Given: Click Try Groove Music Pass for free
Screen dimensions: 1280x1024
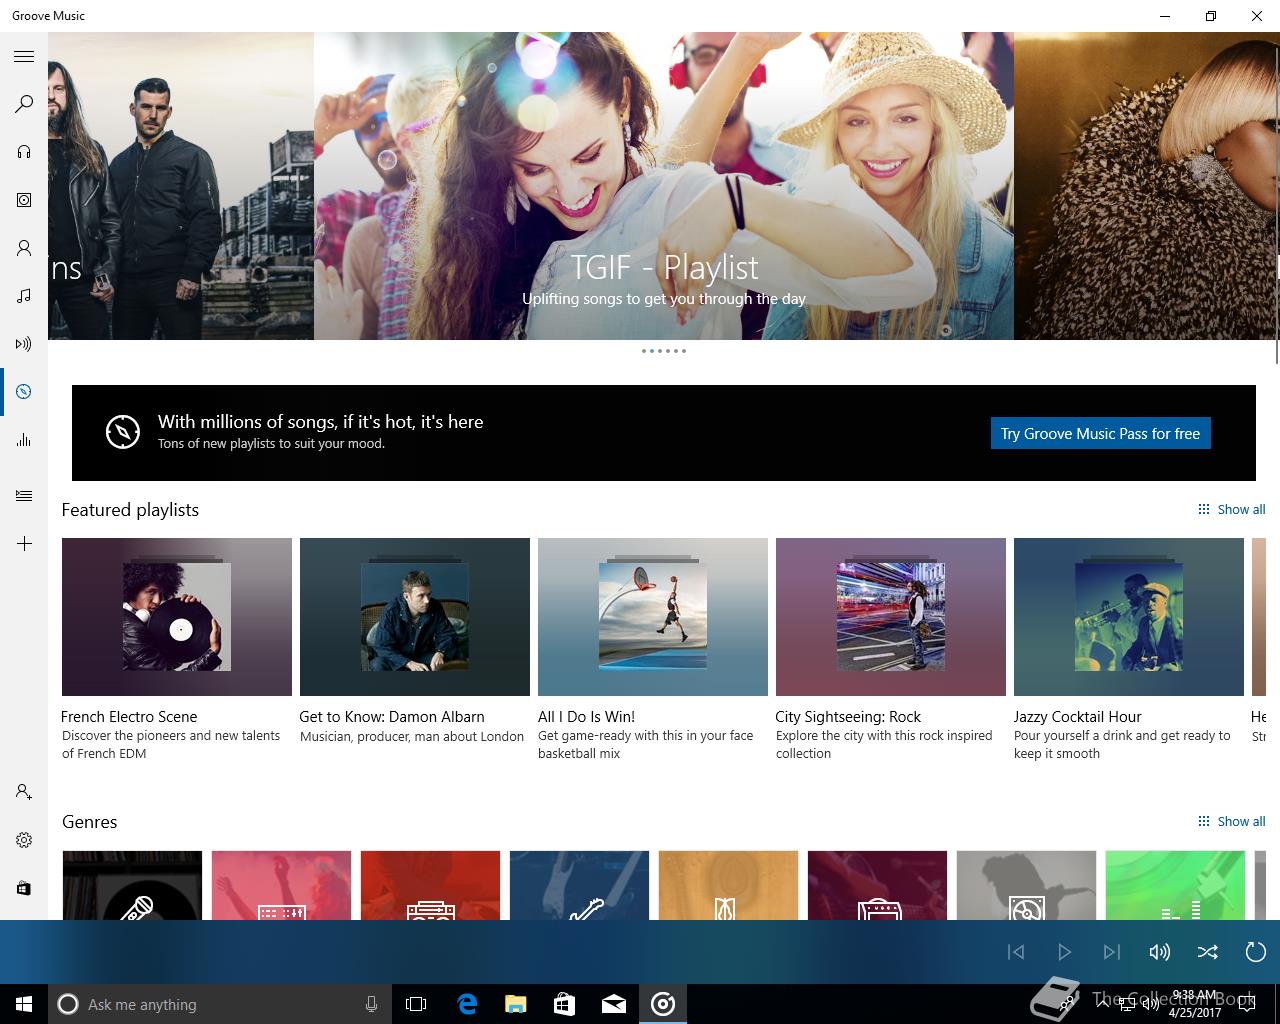Looking at the screenshot, I should click(1100, 433).
